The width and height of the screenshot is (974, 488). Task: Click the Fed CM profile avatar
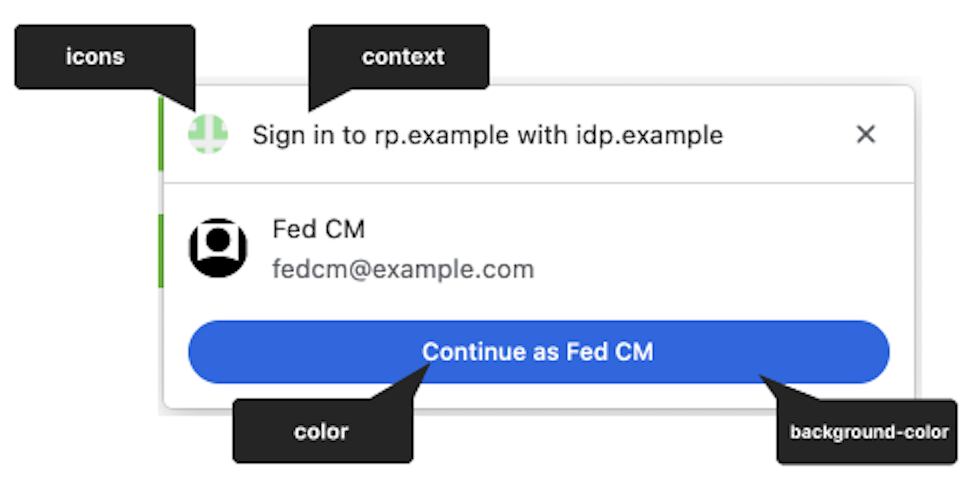tap(218, 247)
